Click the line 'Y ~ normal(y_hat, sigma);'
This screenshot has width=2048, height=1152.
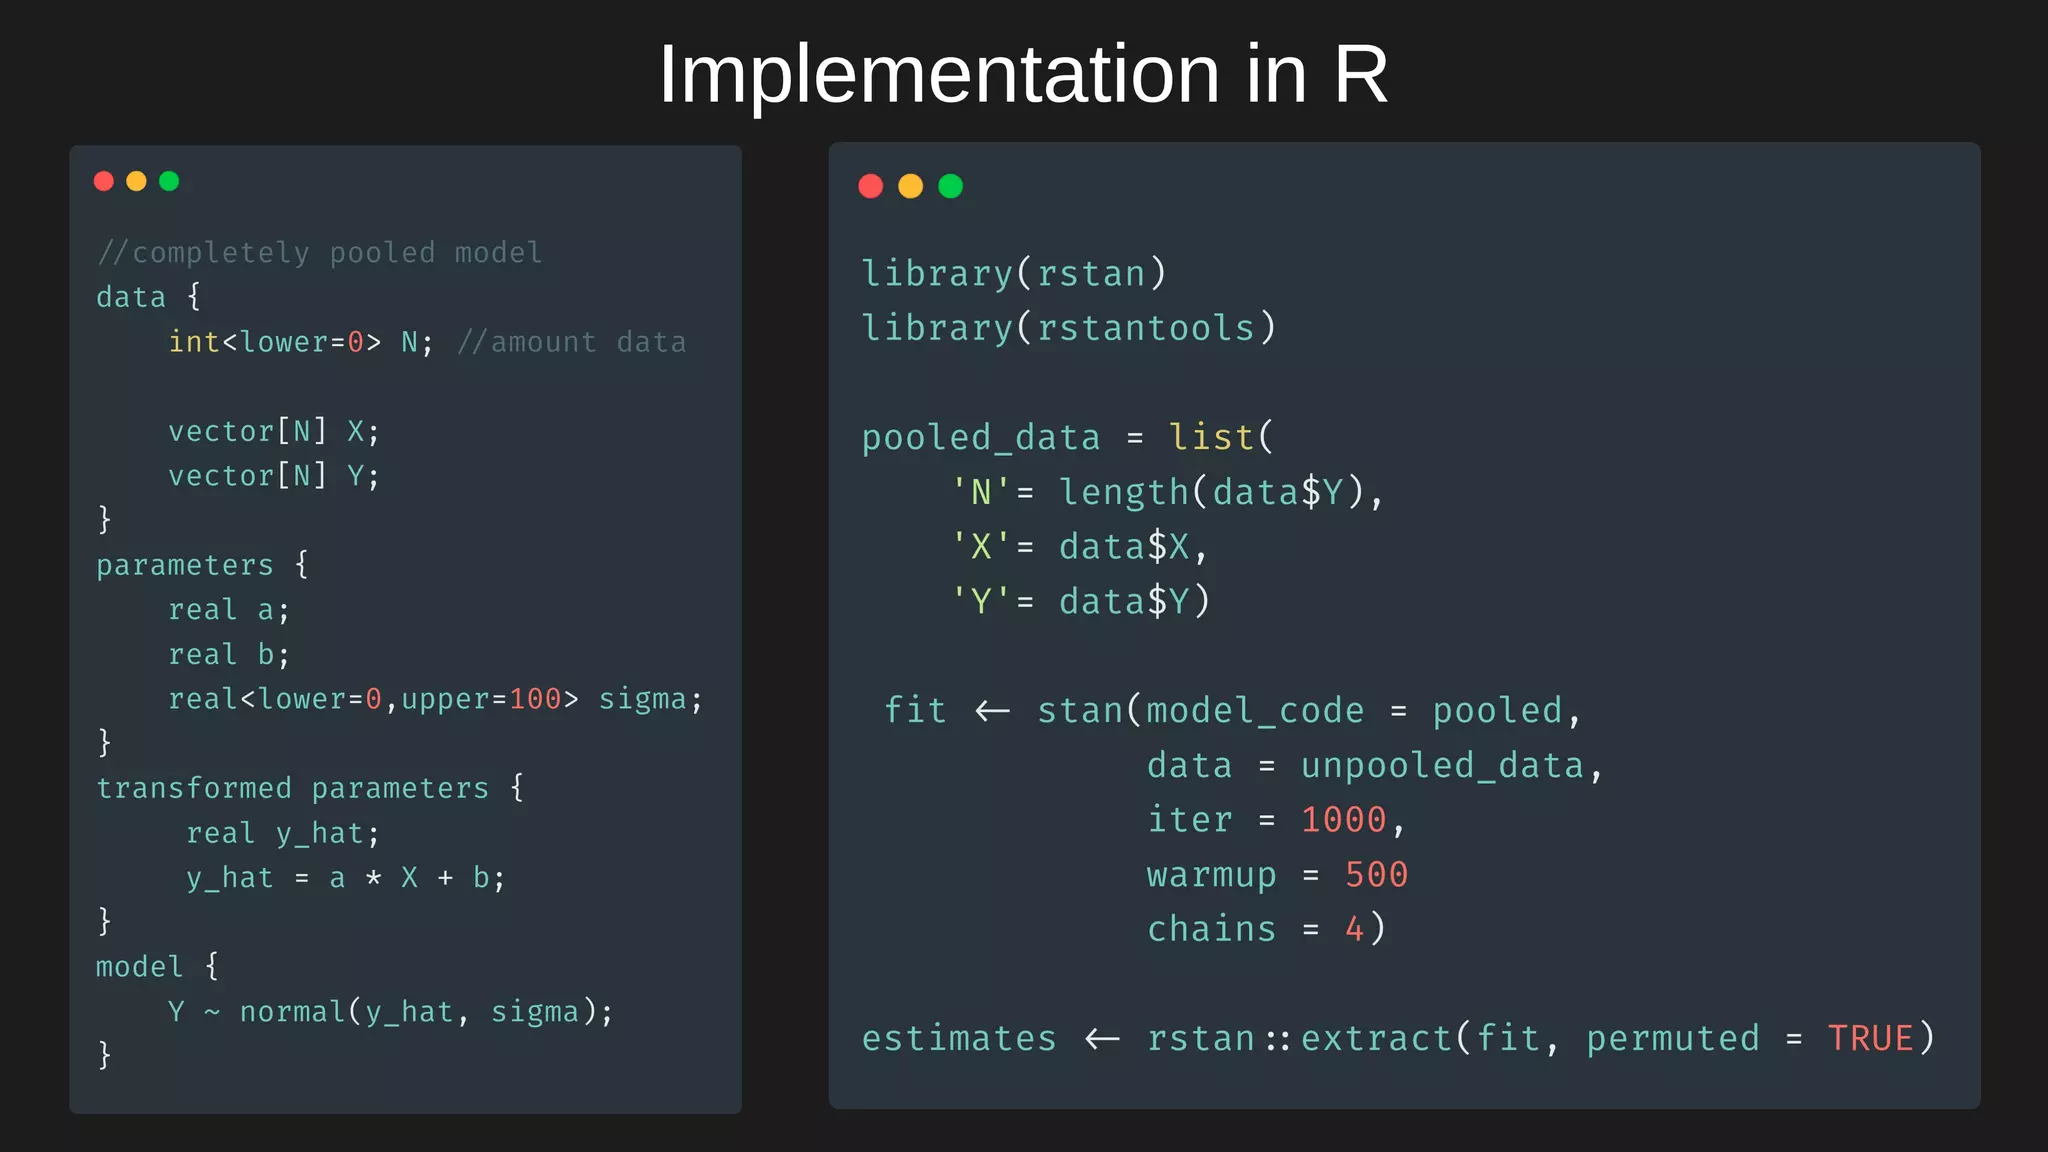[391, 1012]
